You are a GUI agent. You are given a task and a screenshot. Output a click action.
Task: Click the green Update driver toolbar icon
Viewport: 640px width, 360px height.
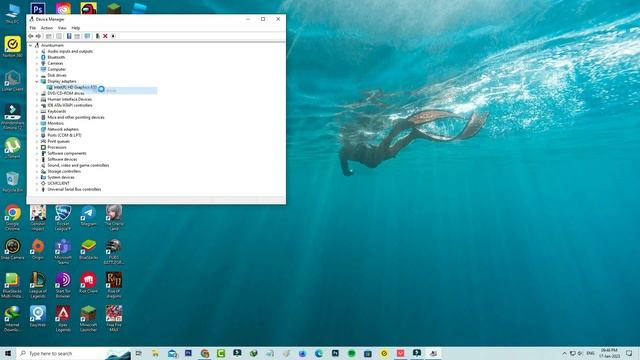tap(98, 36)
